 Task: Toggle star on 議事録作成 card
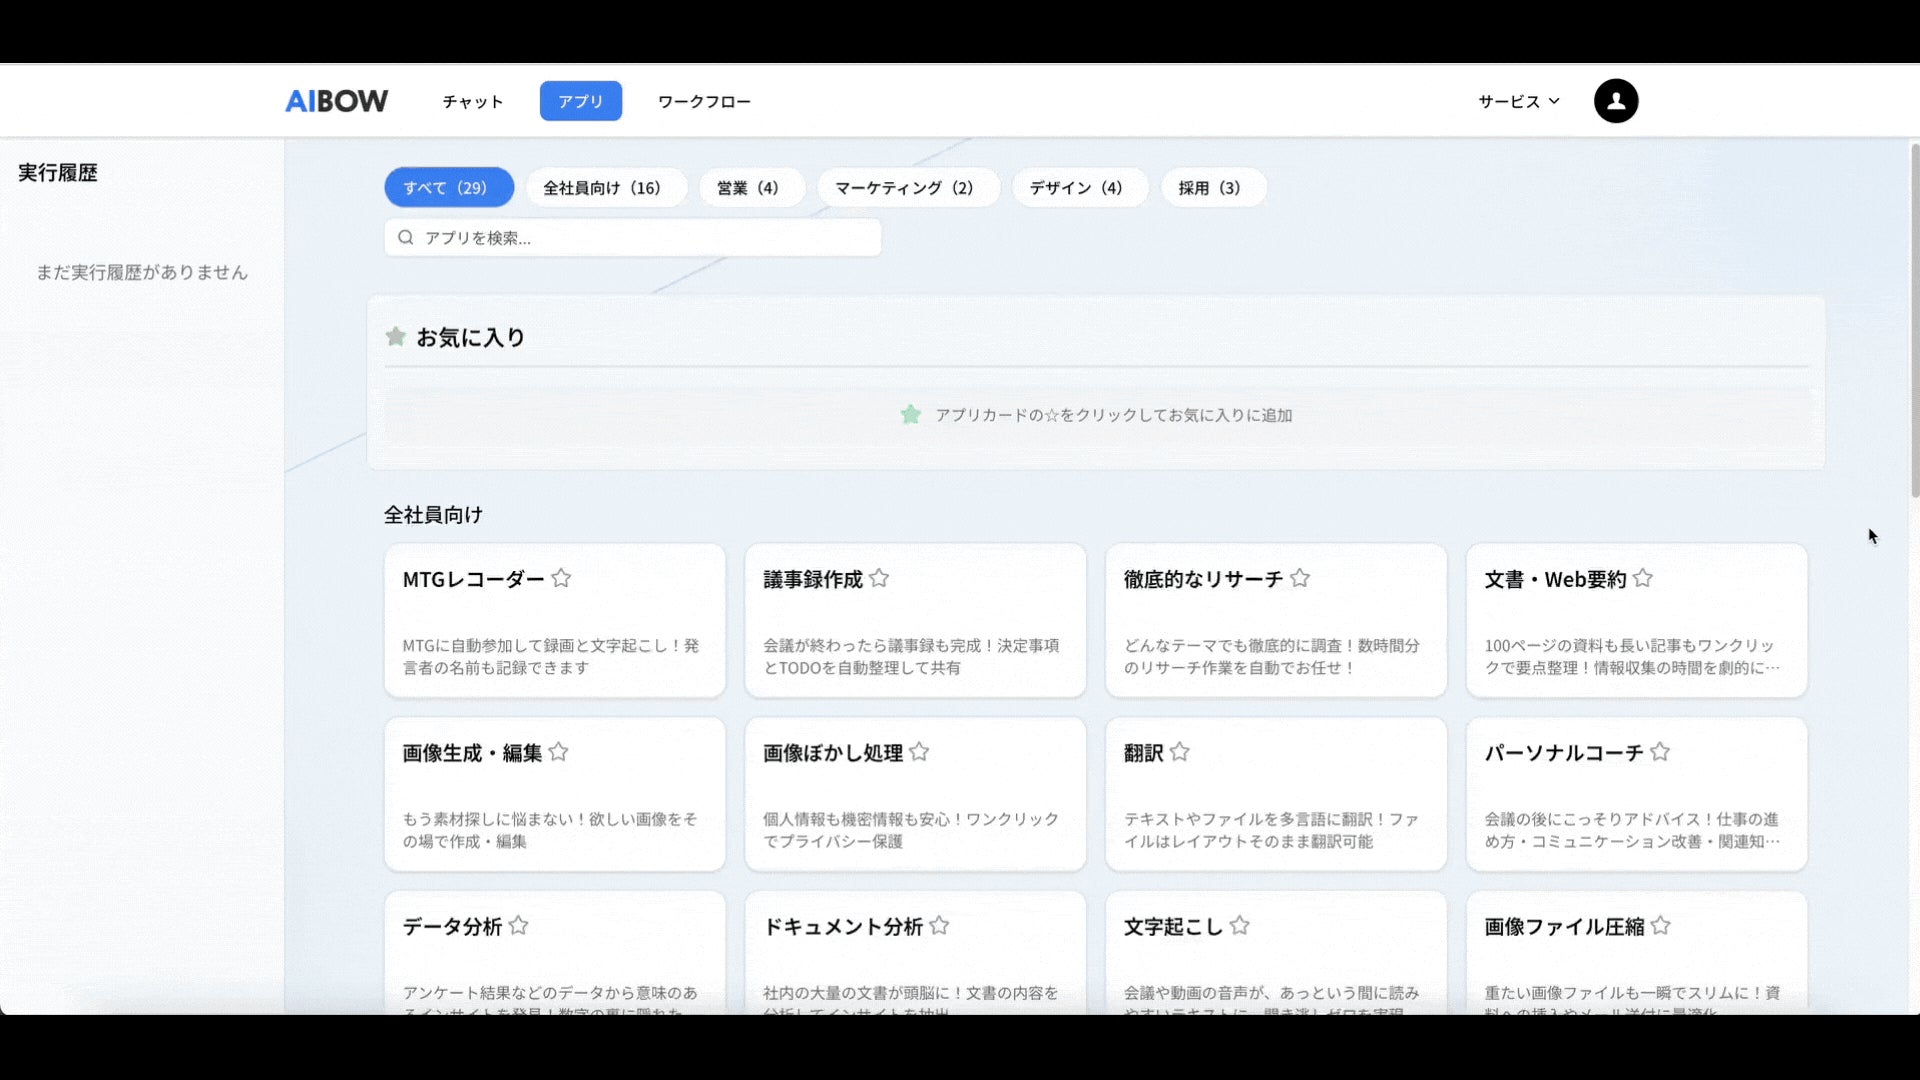pos(879,578)
